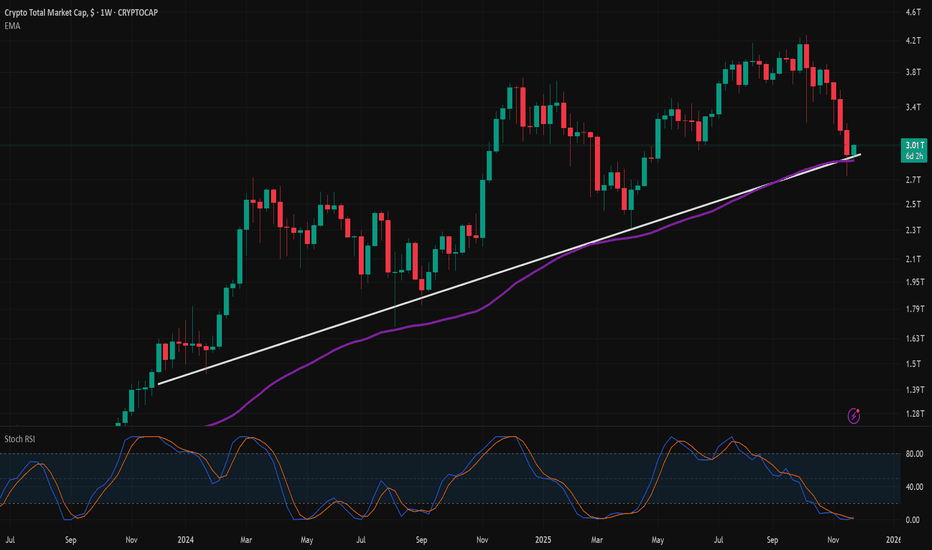
Task: Click the 3.01T current price tag
Action: pos(914,145)
